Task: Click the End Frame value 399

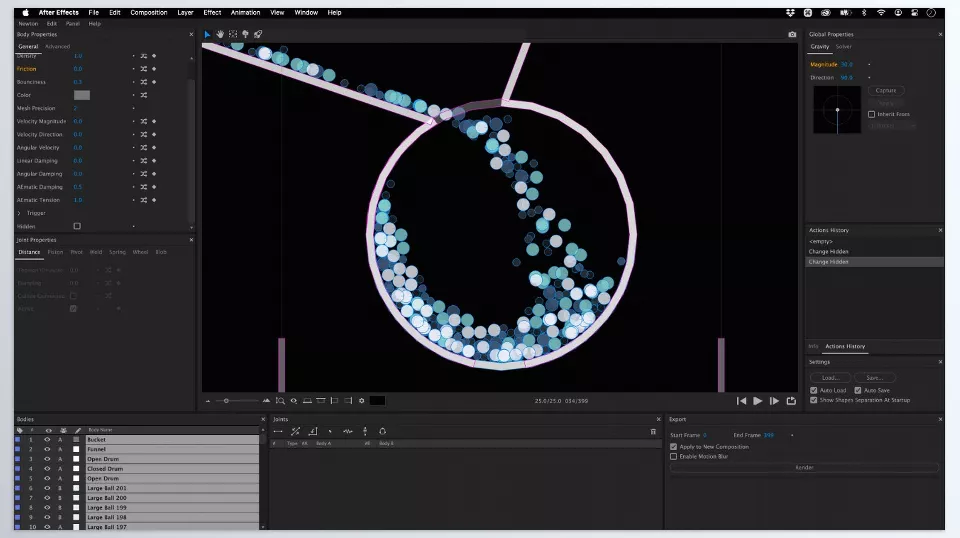Action: coord(769,435)
